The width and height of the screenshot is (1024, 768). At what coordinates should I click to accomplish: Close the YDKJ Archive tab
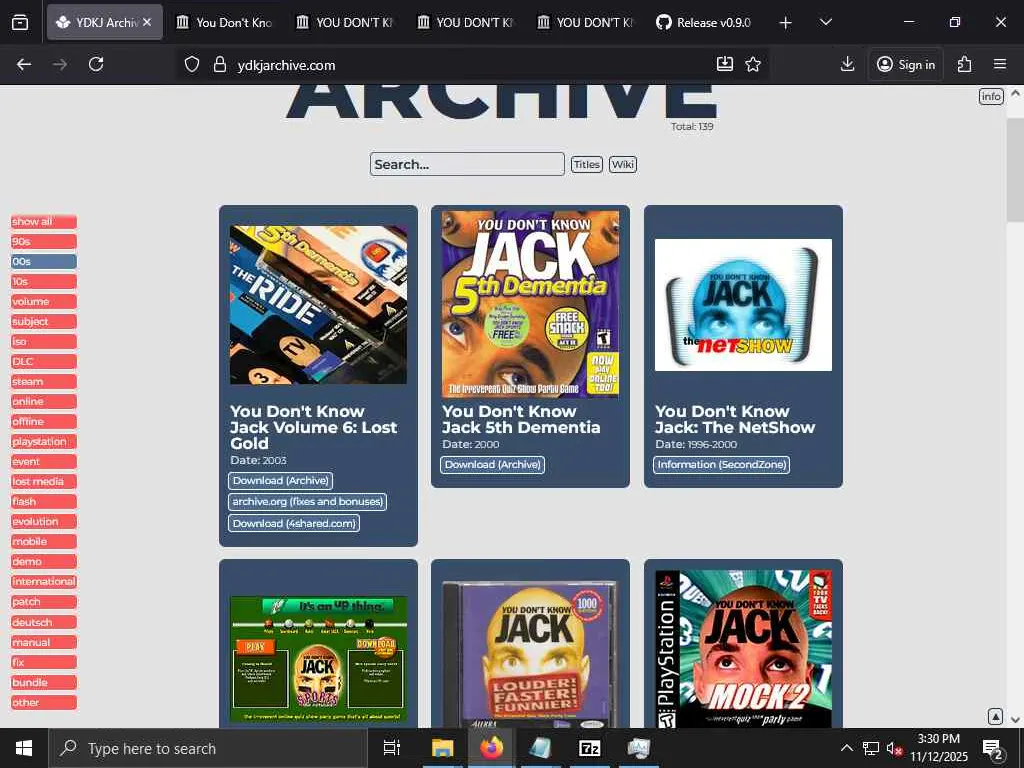pos(147,22)
